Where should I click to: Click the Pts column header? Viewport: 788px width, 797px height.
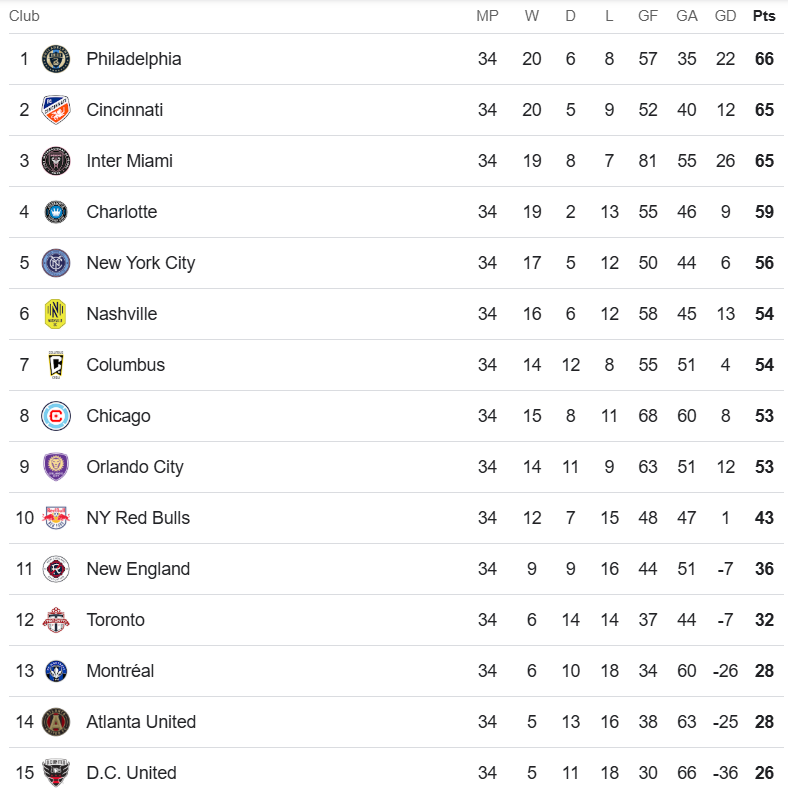[x=764, y=16]
